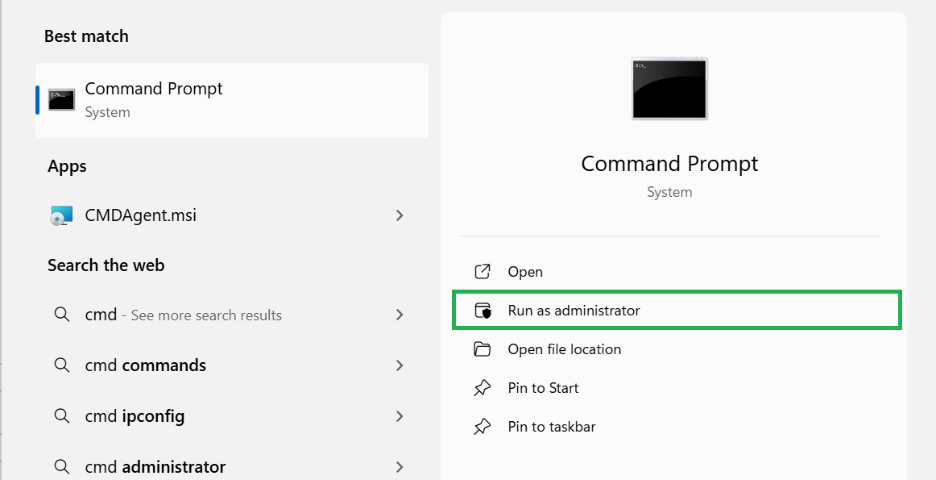Expand the cmd commands suggestion chevron
The height and width of the screenshot is (480, 936).
click(x=400, y=365)
